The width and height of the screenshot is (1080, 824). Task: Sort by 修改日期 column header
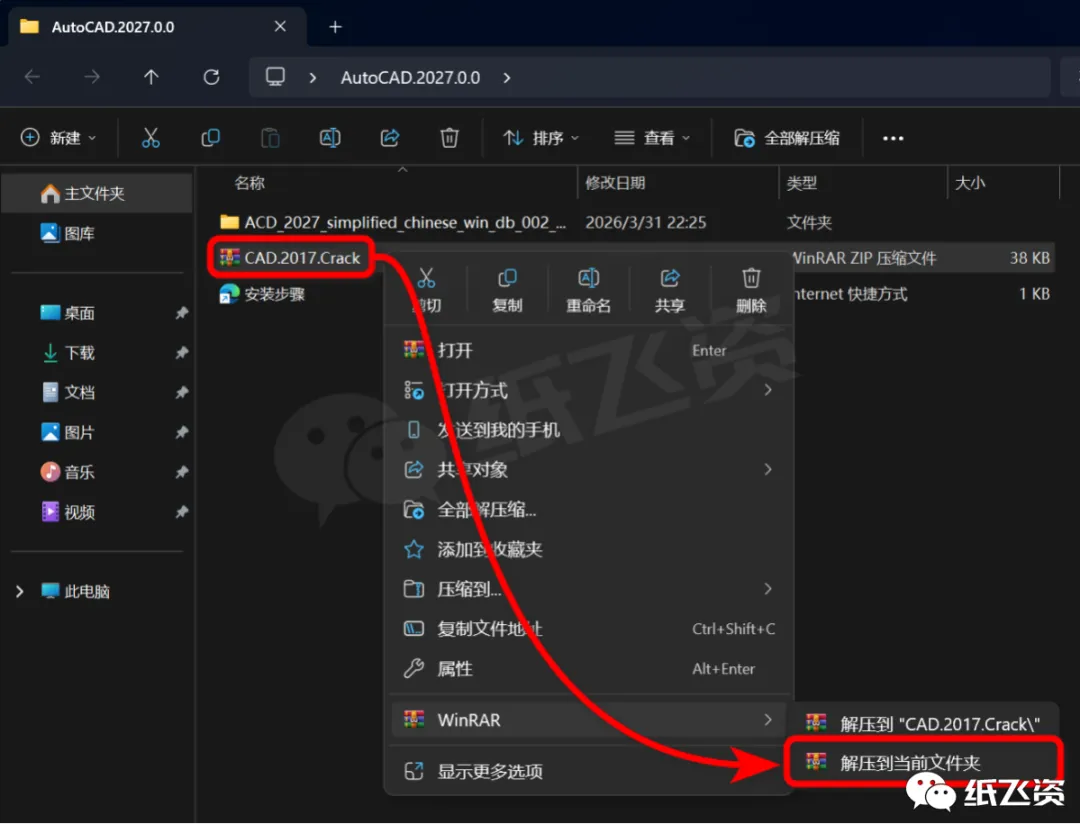pyautogui.click(x=615, y=183)
